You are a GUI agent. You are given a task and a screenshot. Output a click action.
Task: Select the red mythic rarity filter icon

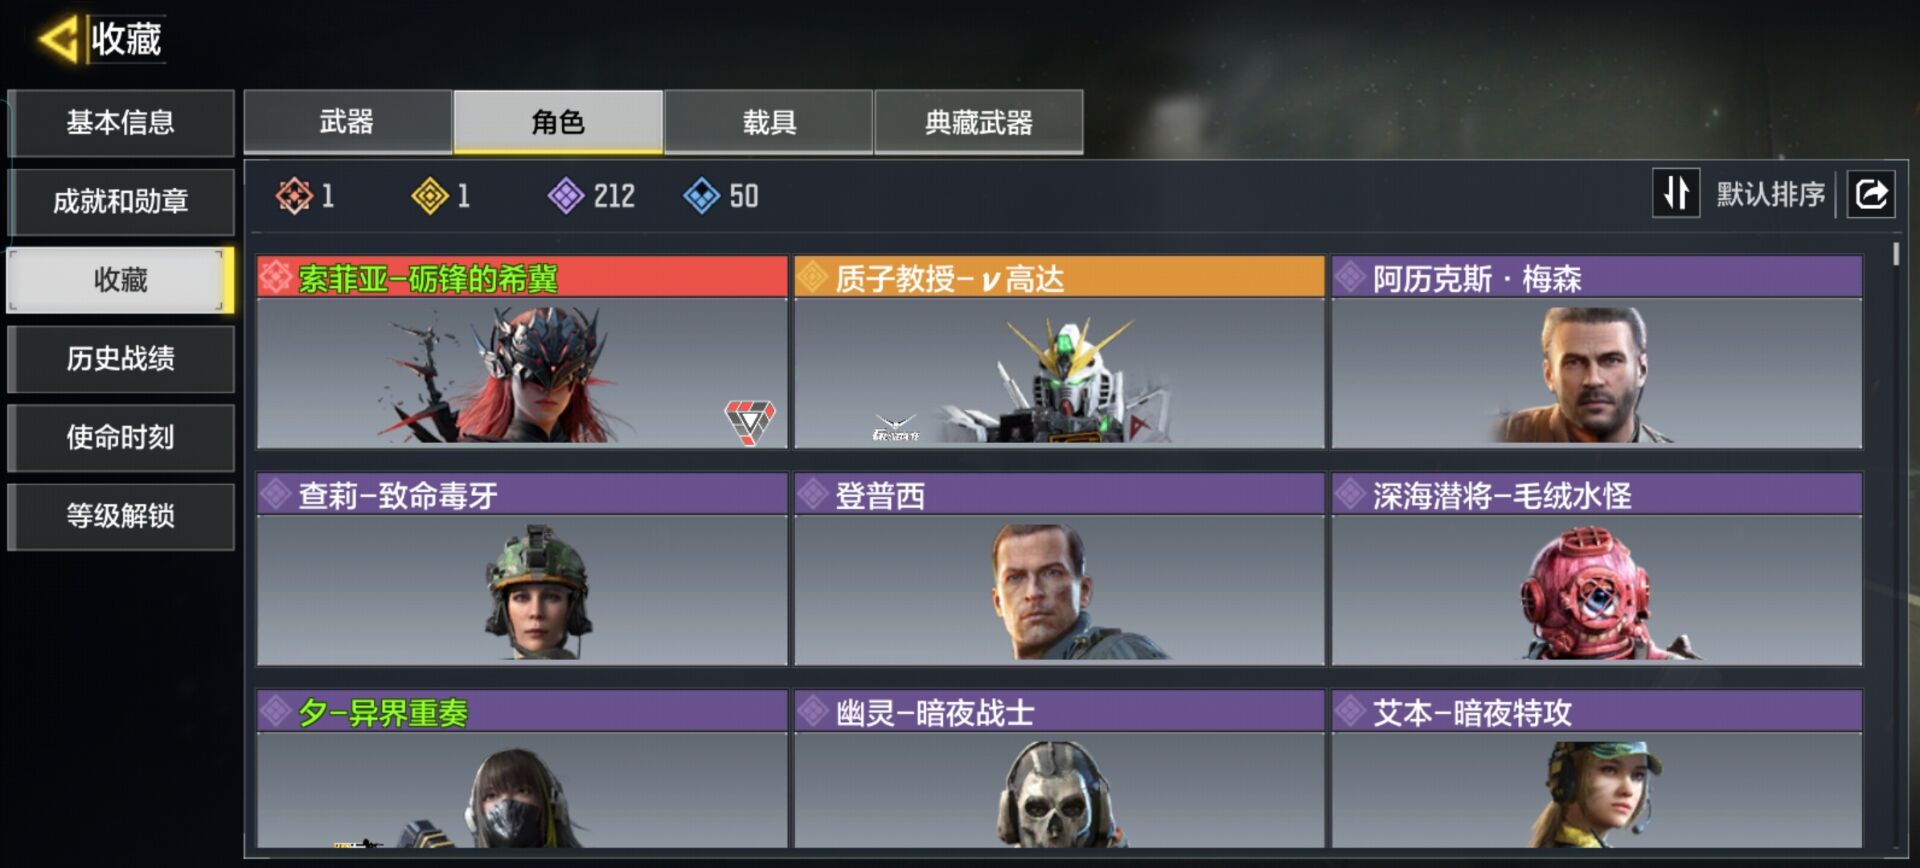click(x=294, y=196)
